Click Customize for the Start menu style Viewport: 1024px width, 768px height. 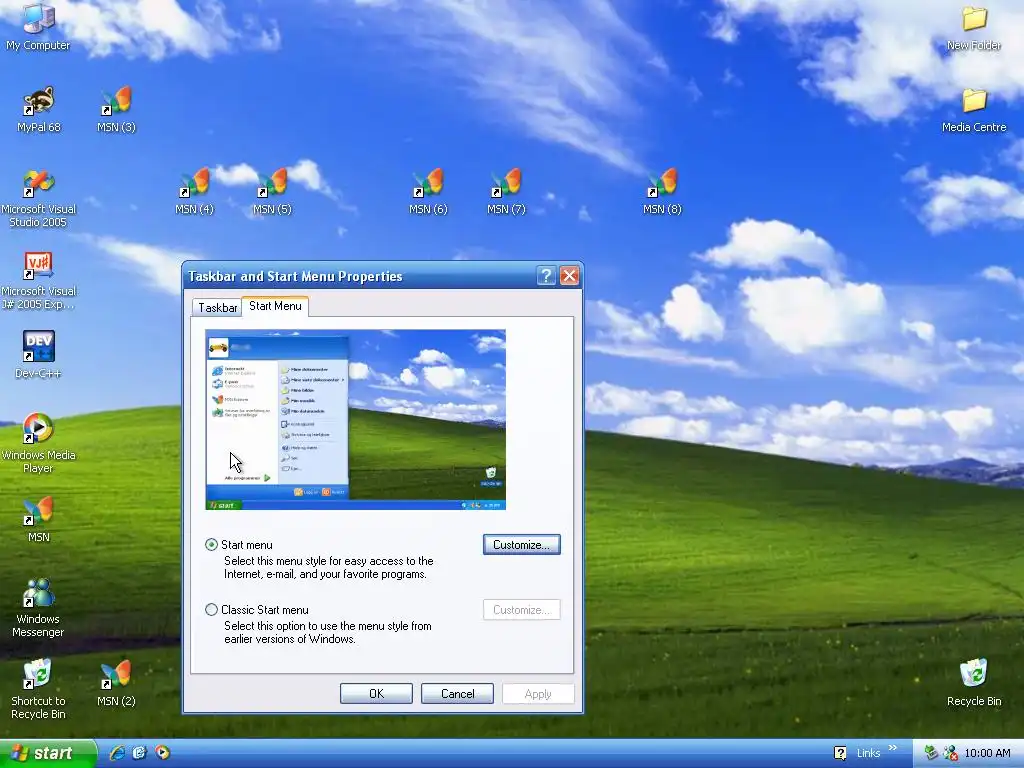522,545
